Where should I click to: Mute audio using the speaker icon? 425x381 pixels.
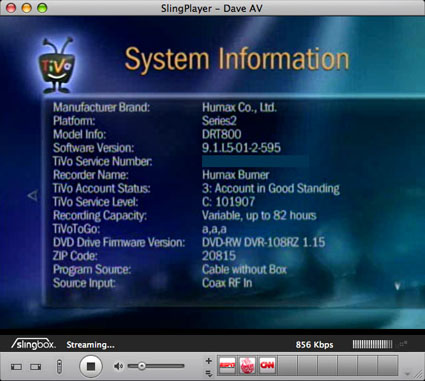click(118, 366)
